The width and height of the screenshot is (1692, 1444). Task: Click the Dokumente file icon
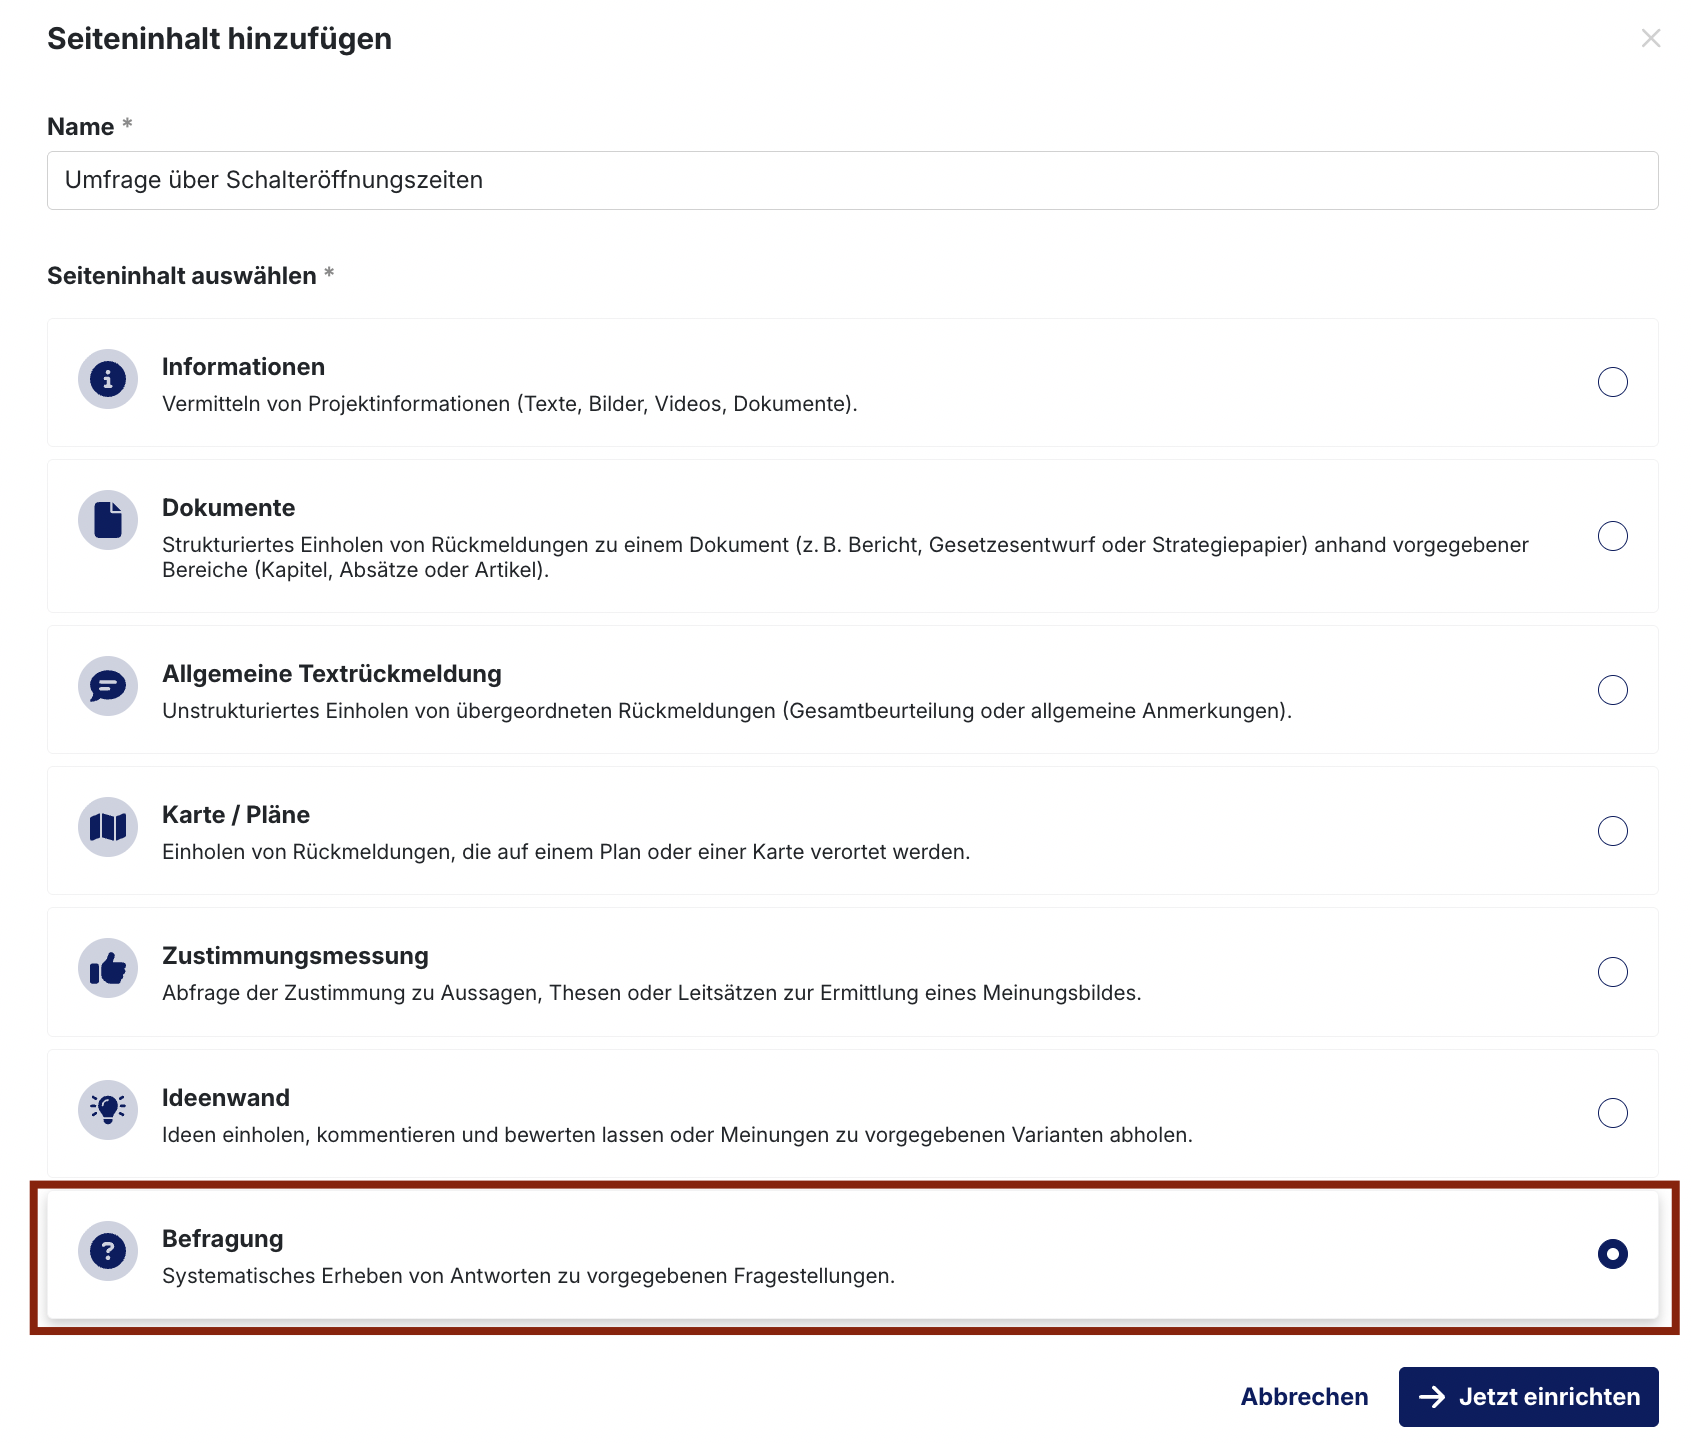click(108, 520)
